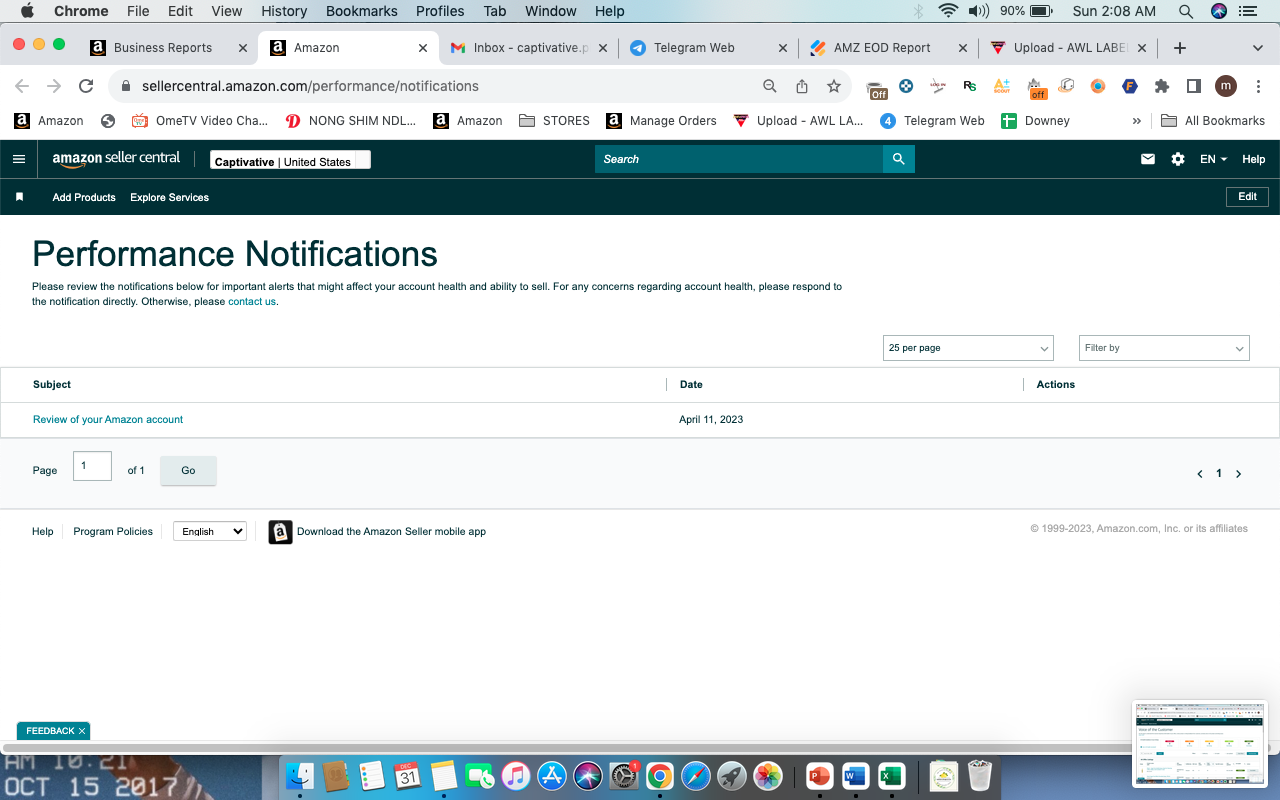Go back using the browser back arrow

point(22,86)
